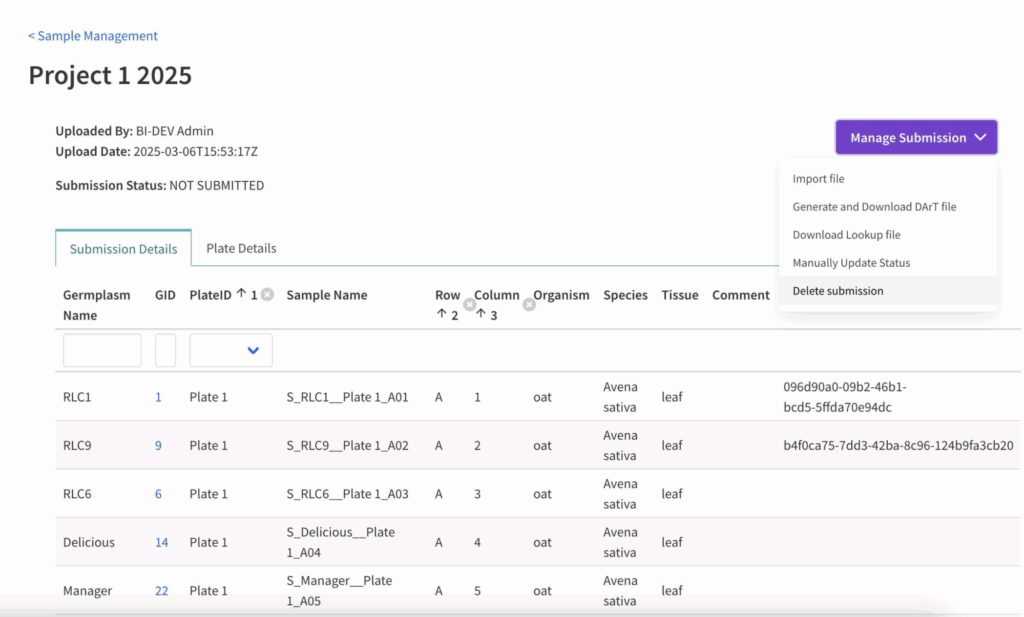Click the GID filter input box

click(x=165, y=350)
